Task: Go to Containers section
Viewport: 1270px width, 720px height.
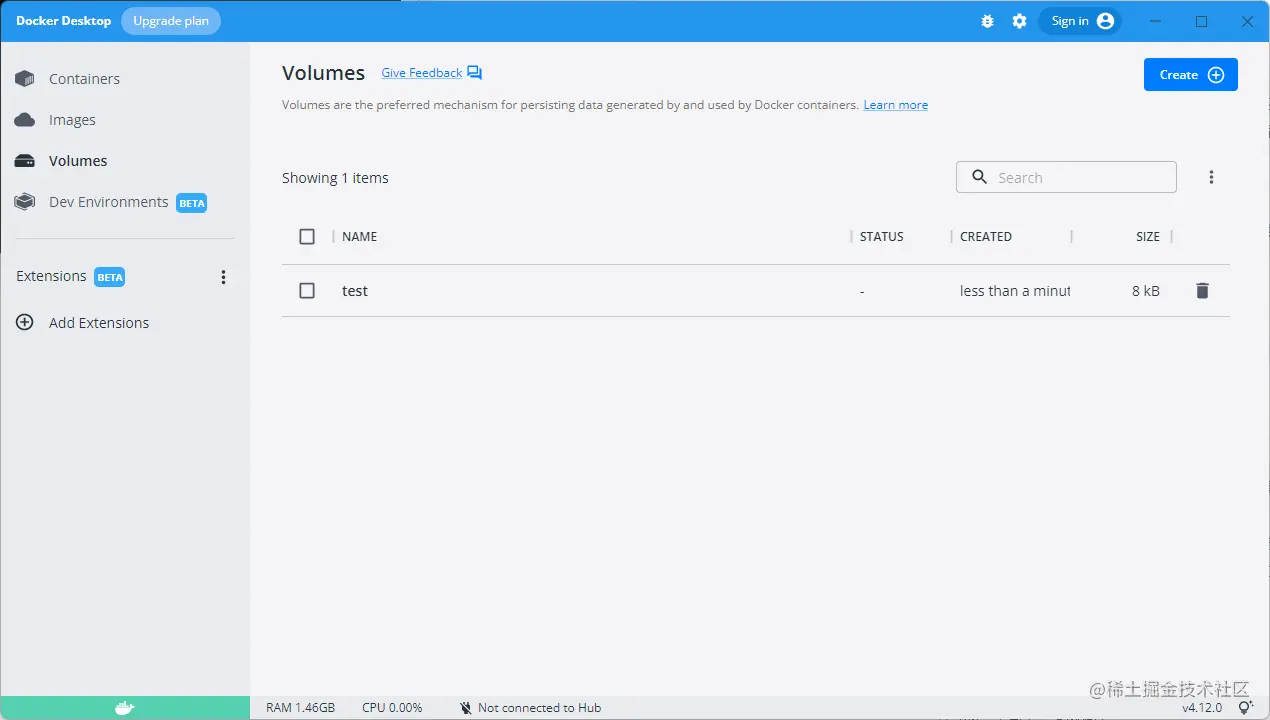Action: 125,79
